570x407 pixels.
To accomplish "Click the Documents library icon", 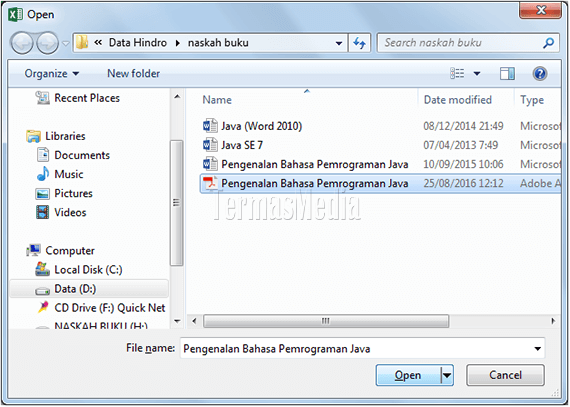I will point(43,155).
